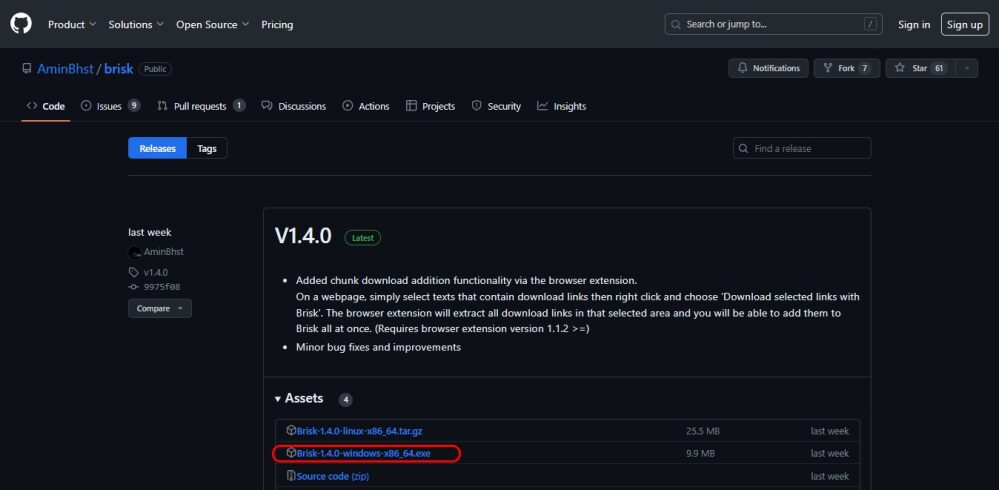Switch to the Pull requests tab

tap(201, 106)
